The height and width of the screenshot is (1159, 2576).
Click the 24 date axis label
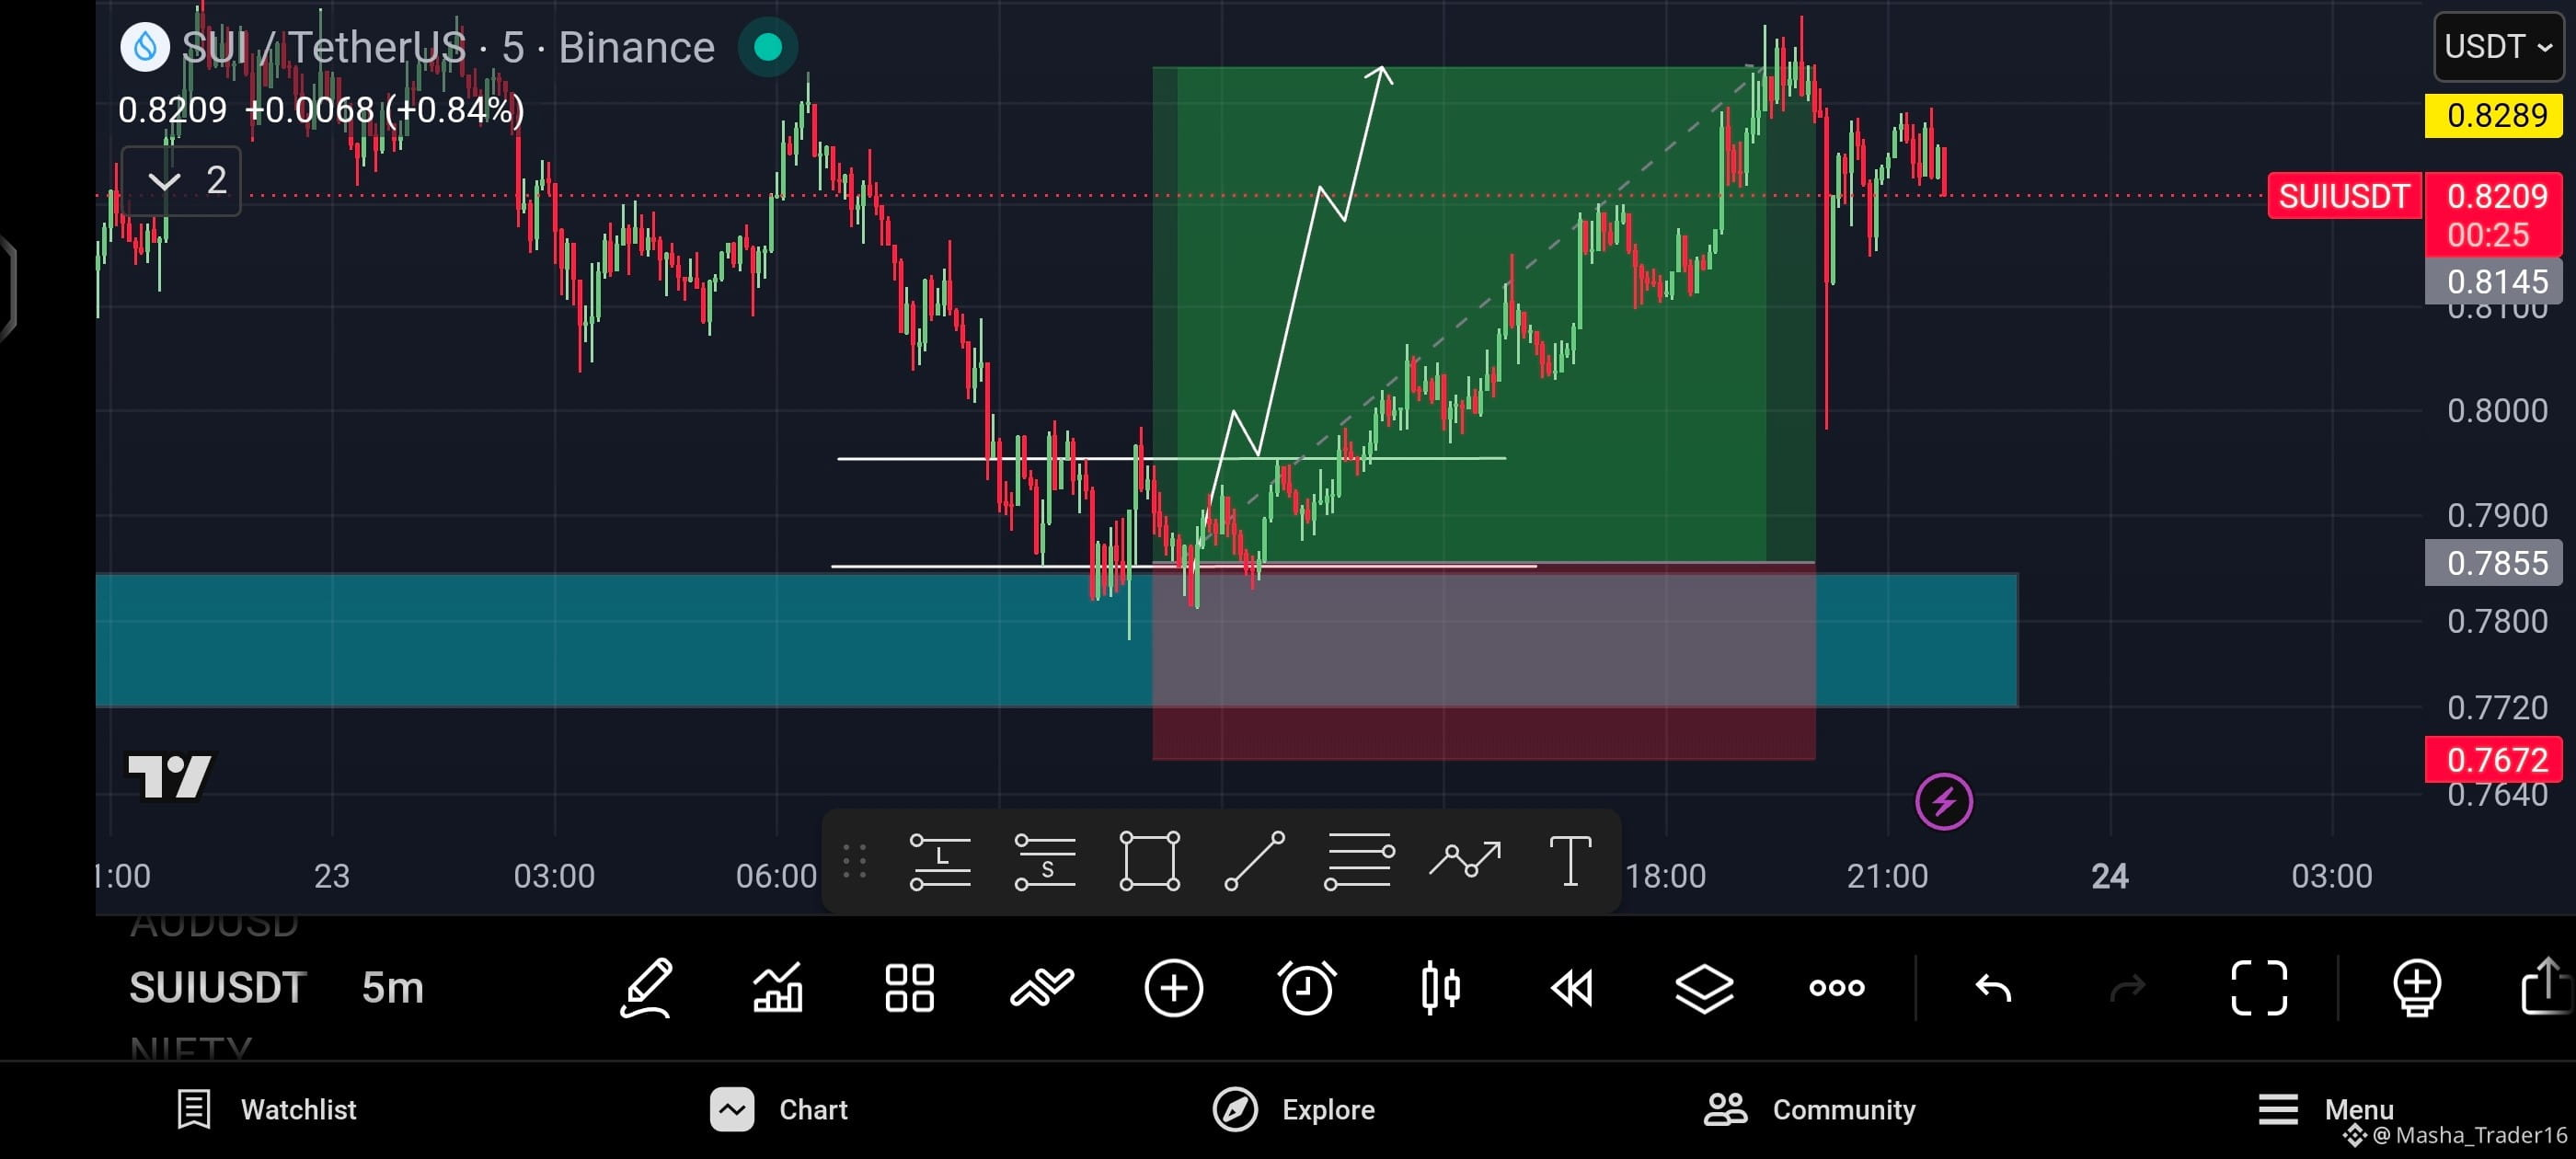2110,877
